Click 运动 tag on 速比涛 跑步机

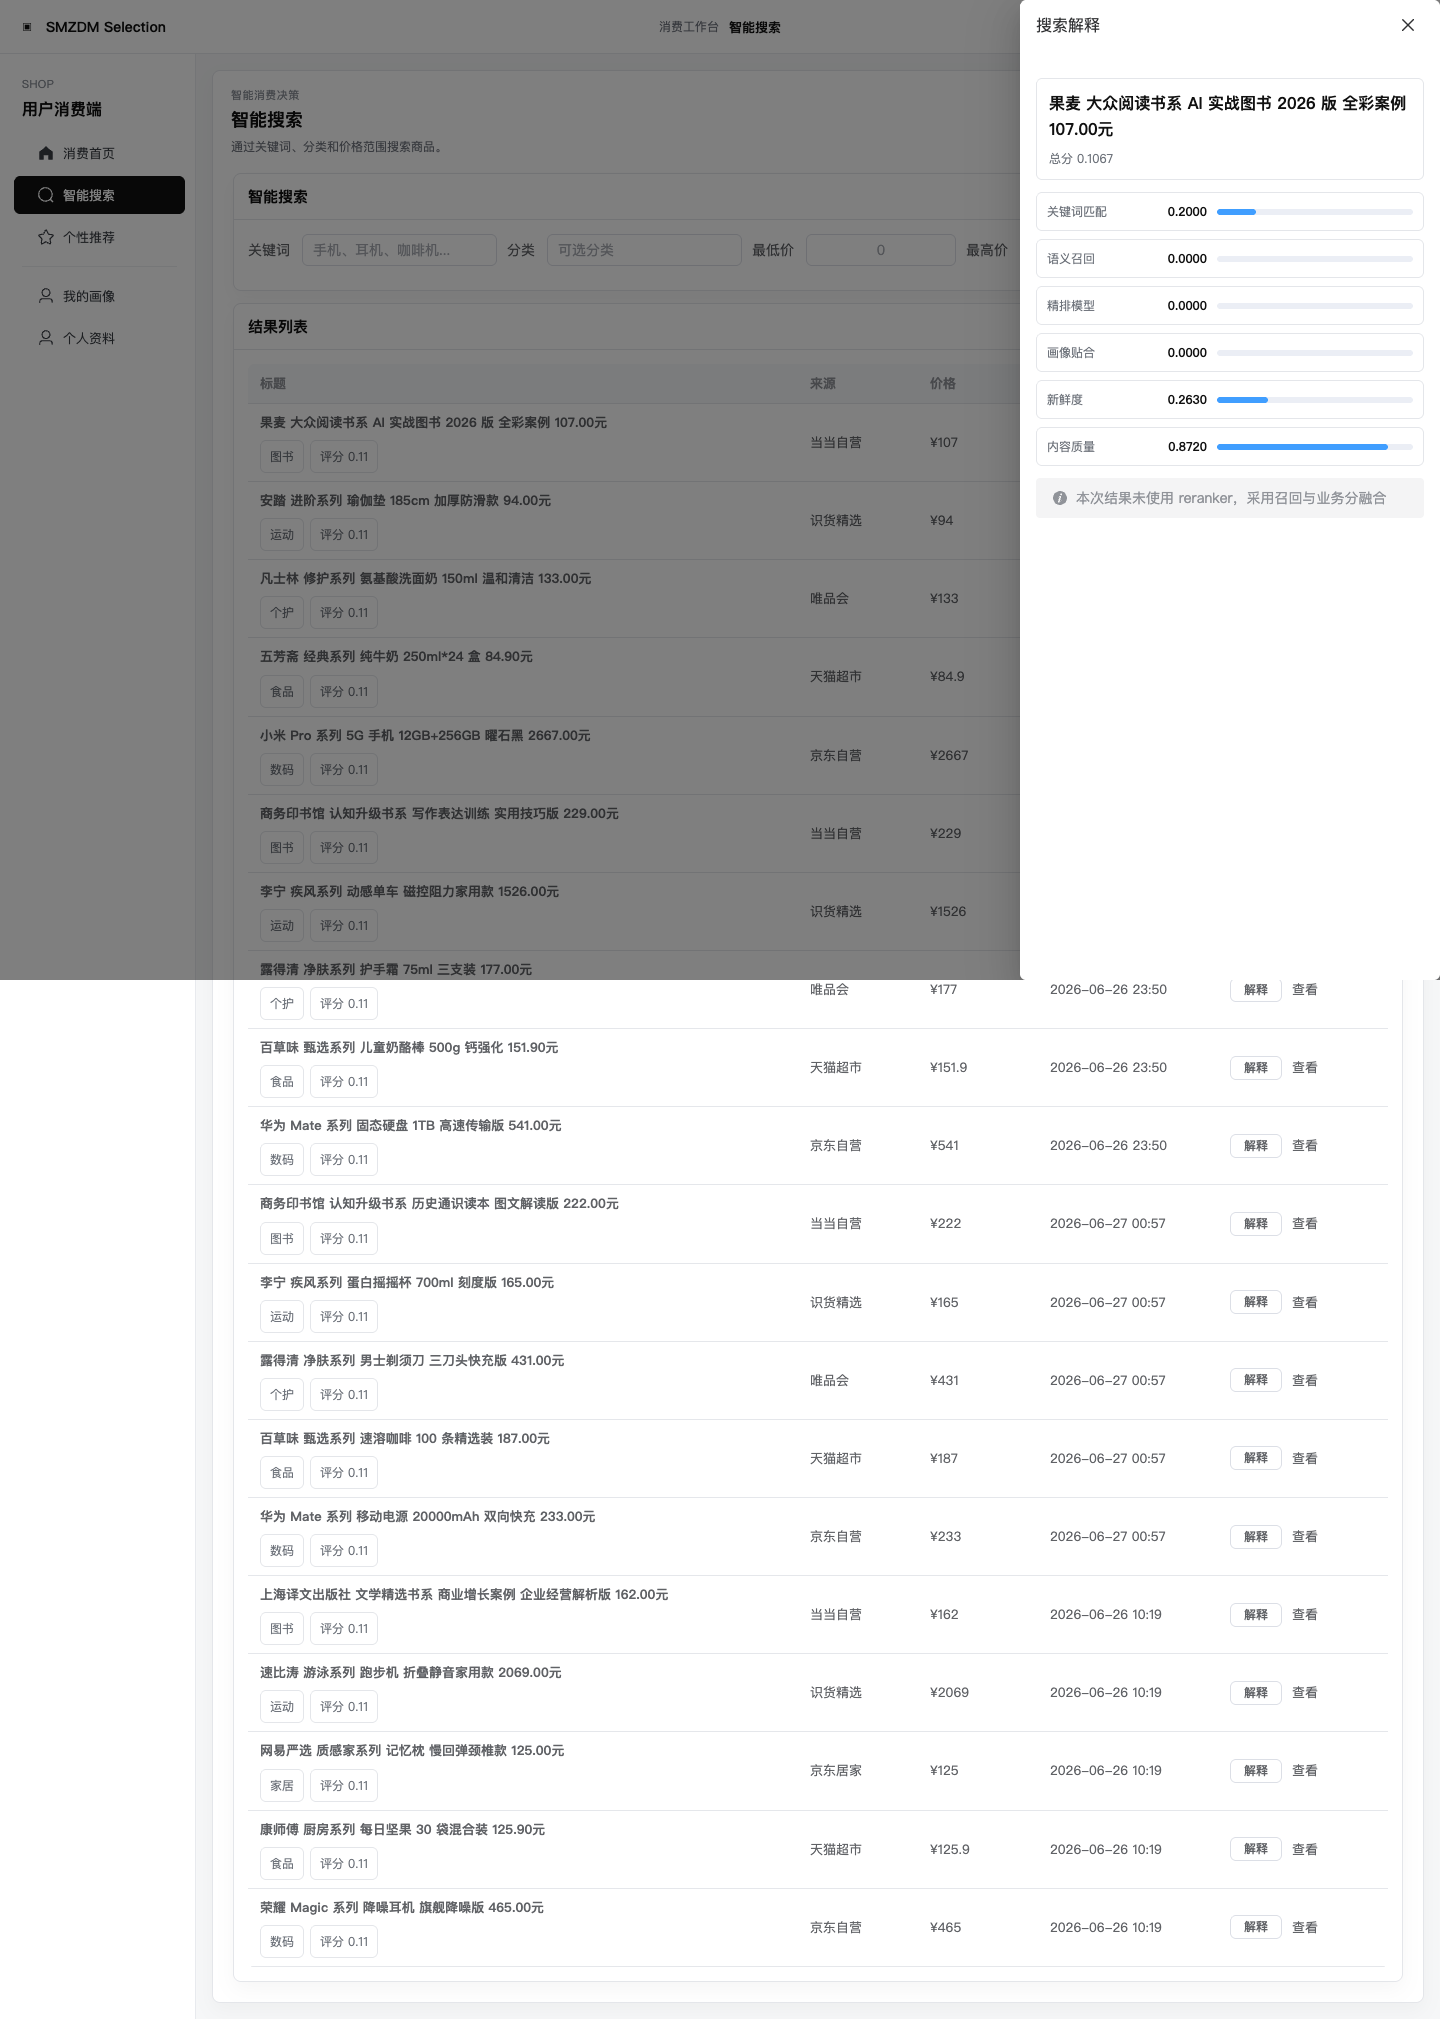282,1707
